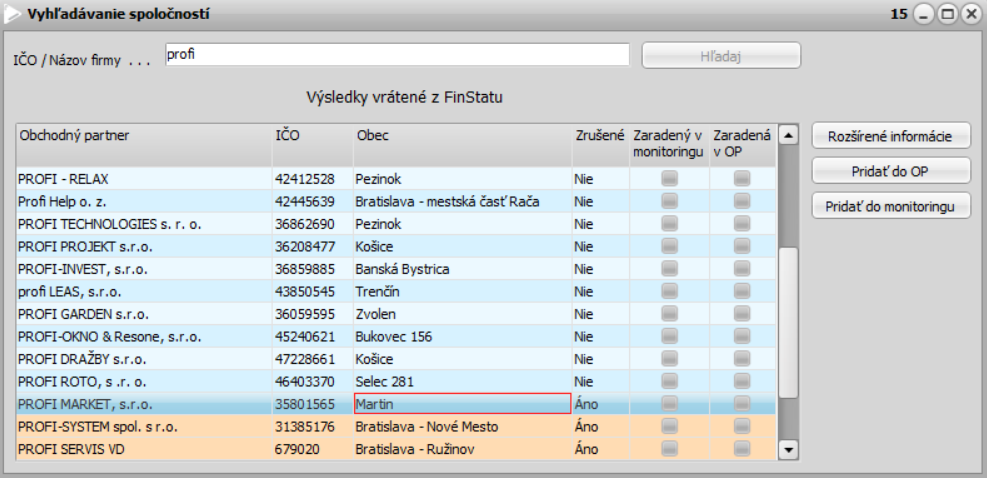987x478 pixels.
Task: Click Obec cell Zvolen
Action: [463, 314]
